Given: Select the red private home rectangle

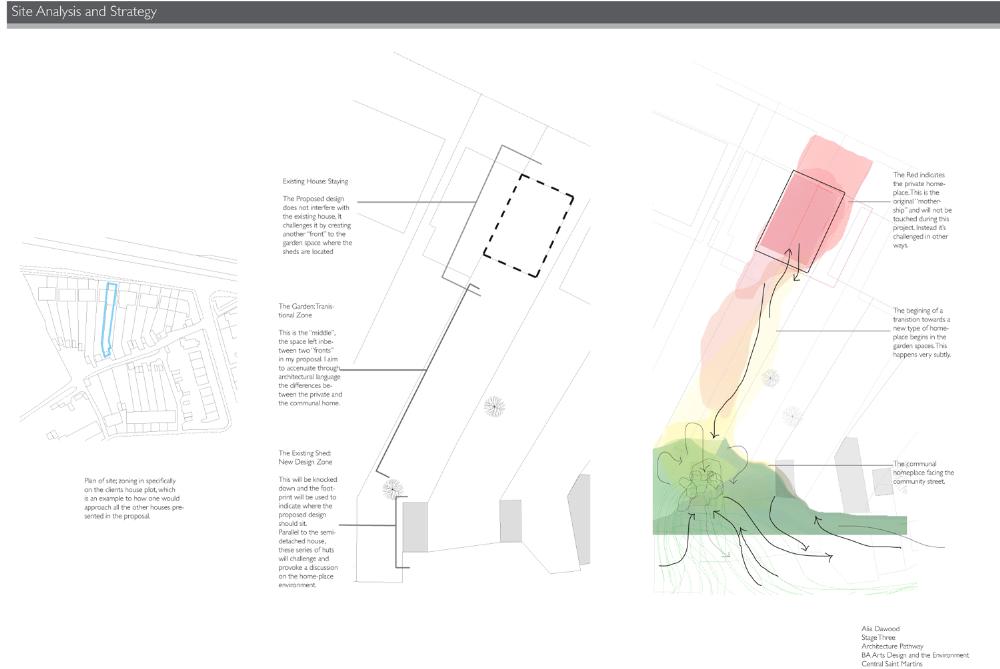Looking at the screenshot, I should click(801, 213).
